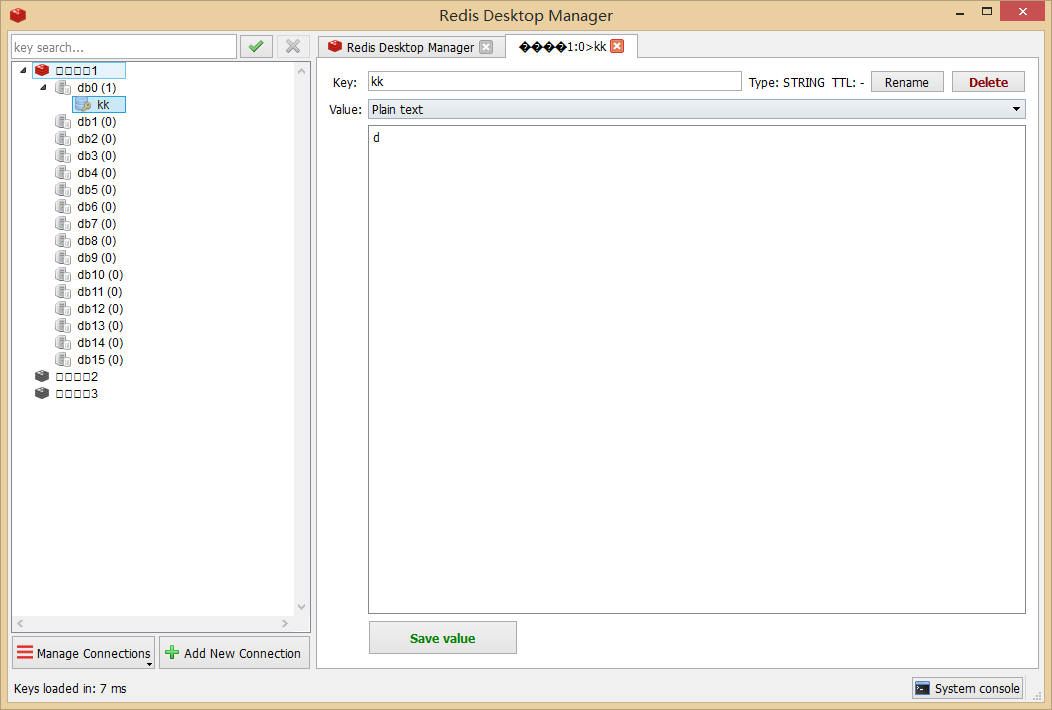Click the db8 database icon
Viewport: 1052px width, 710px height.
coord(63,240)
